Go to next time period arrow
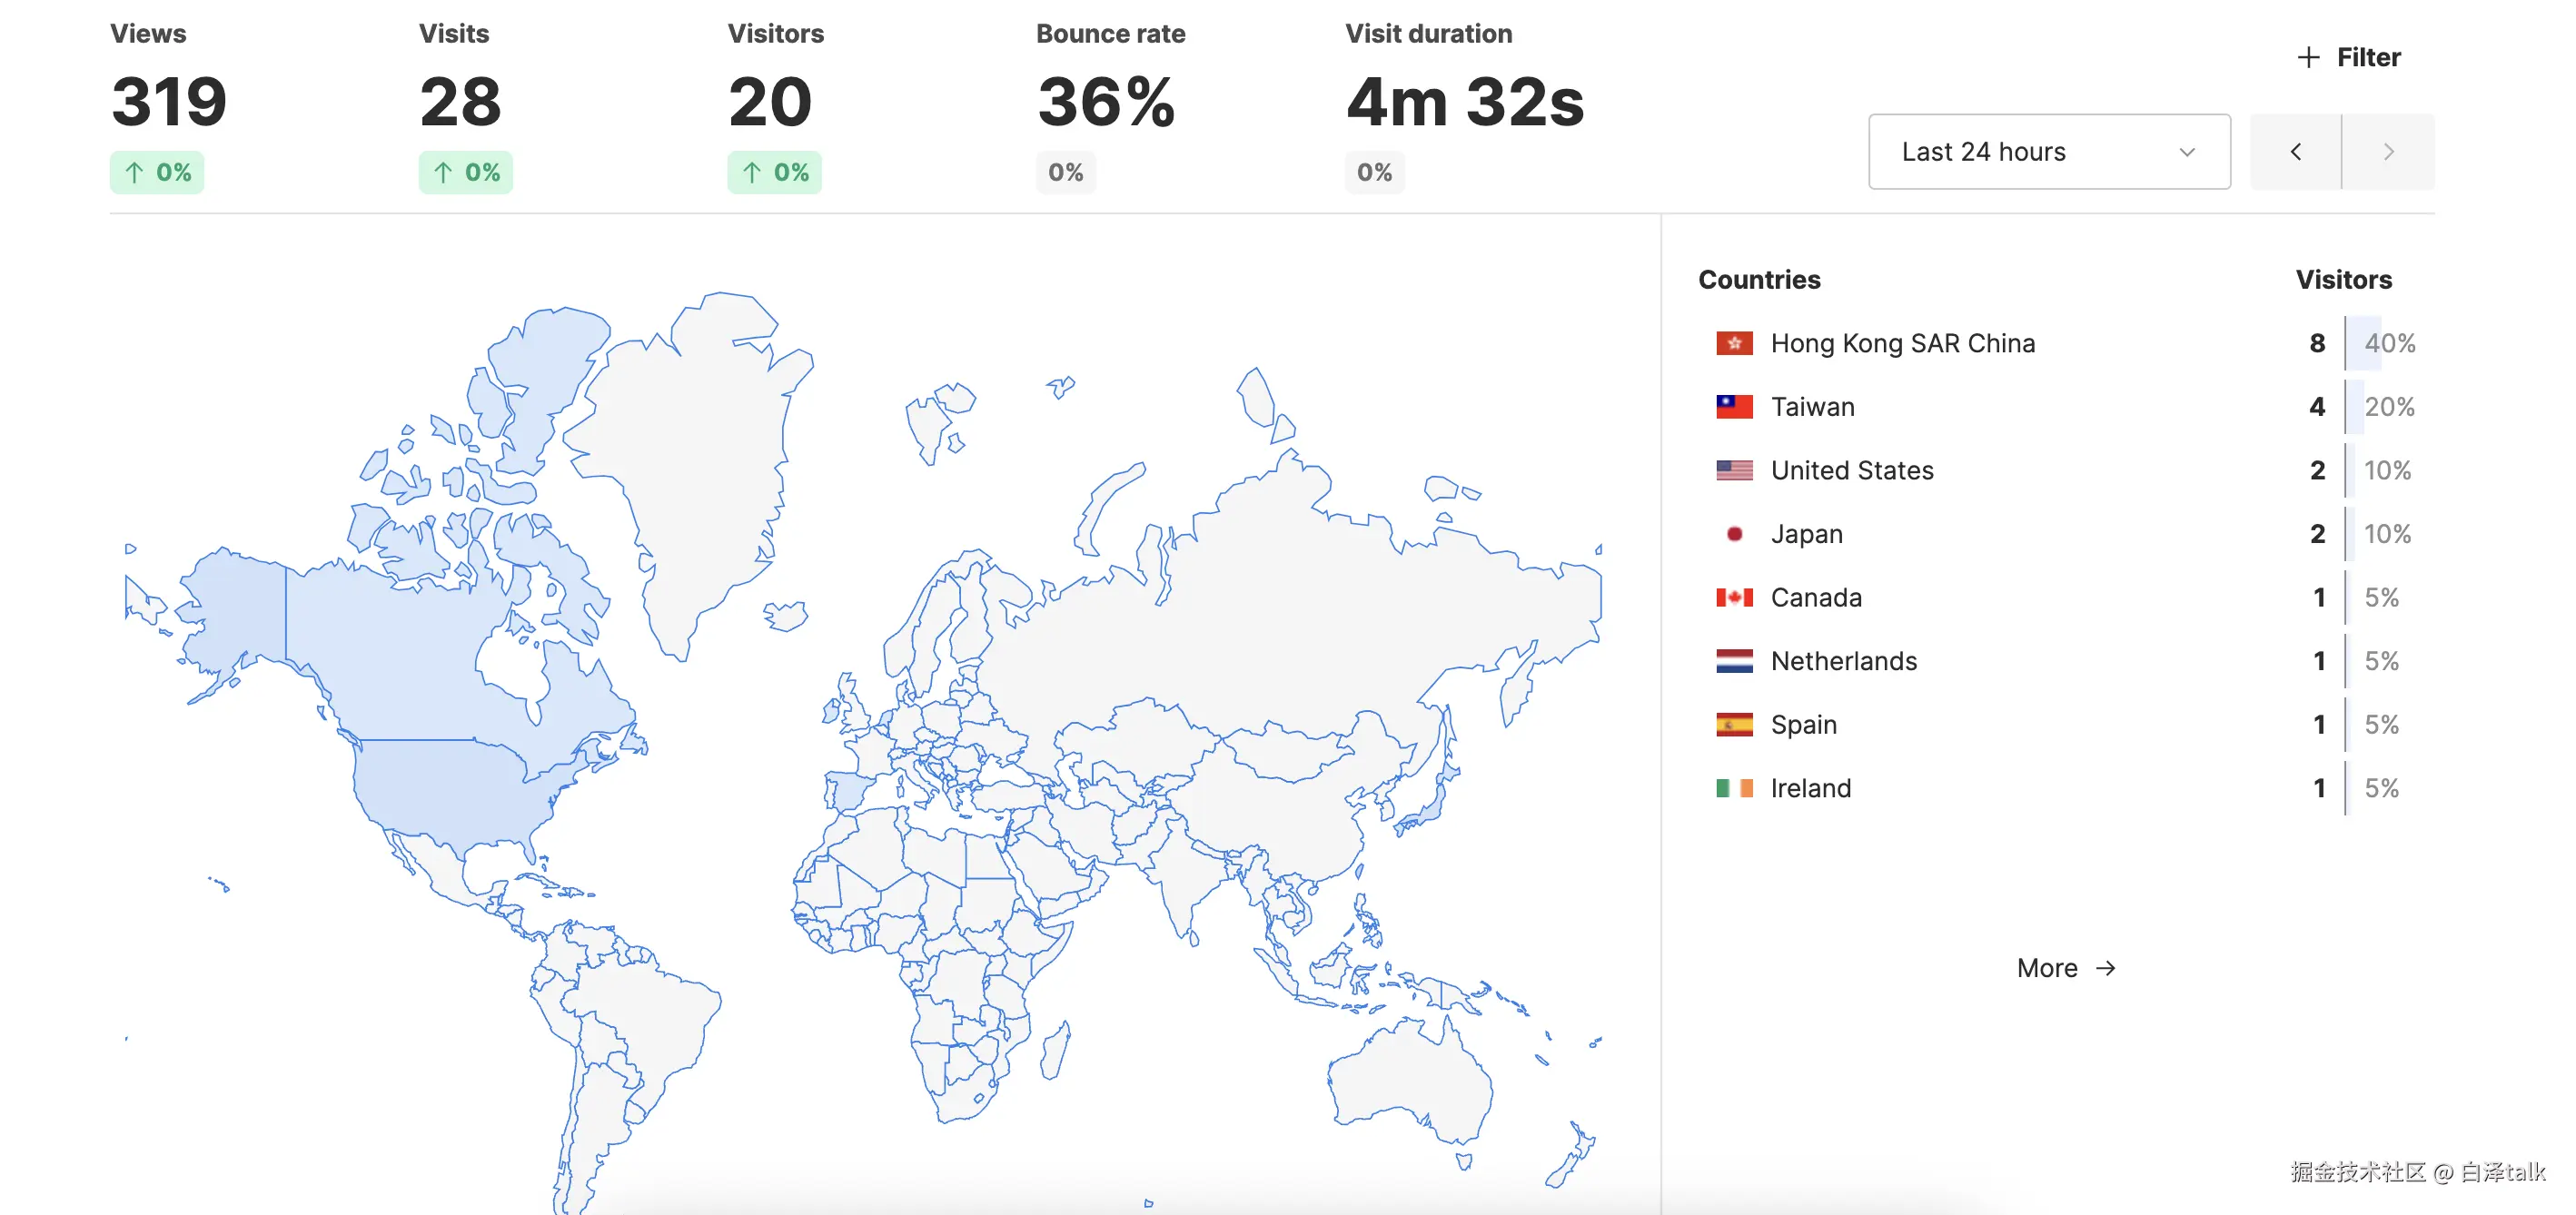This screenshot has height=1215, width=2576. click(2388, 152)
